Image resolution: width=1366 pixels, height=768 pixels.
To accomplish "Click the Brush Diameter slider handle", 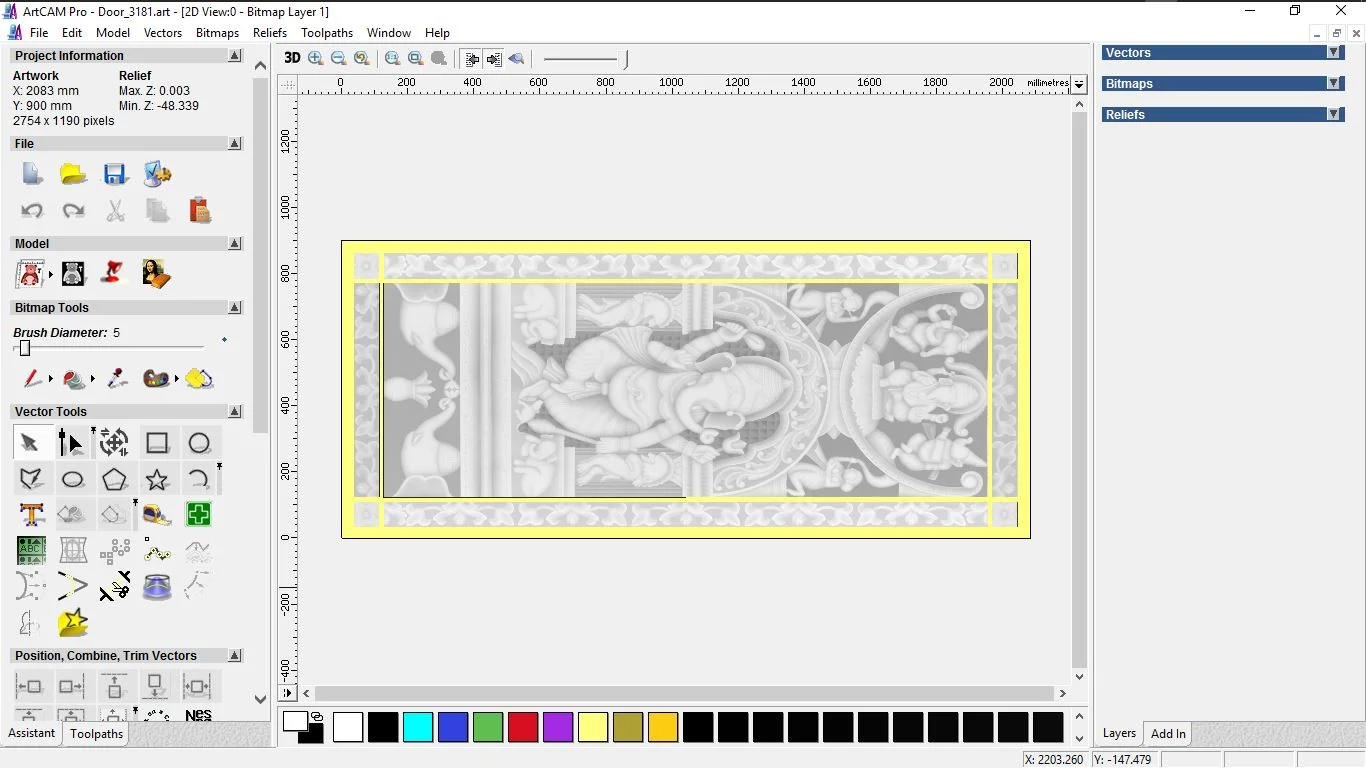I will tap(25, 348).
